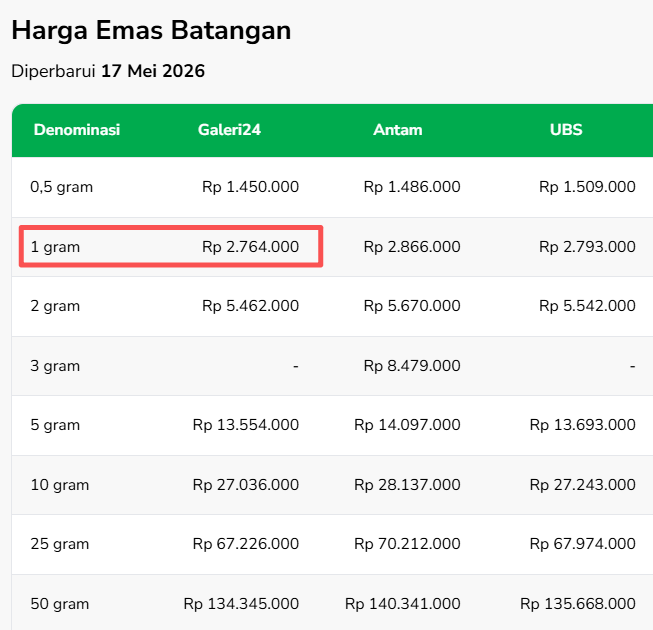Viewport: 653px width, 630px height.
Task: Click Galeri24 price Rp 27.036.000
Action: pyautogui.click(x=246, y=485)
